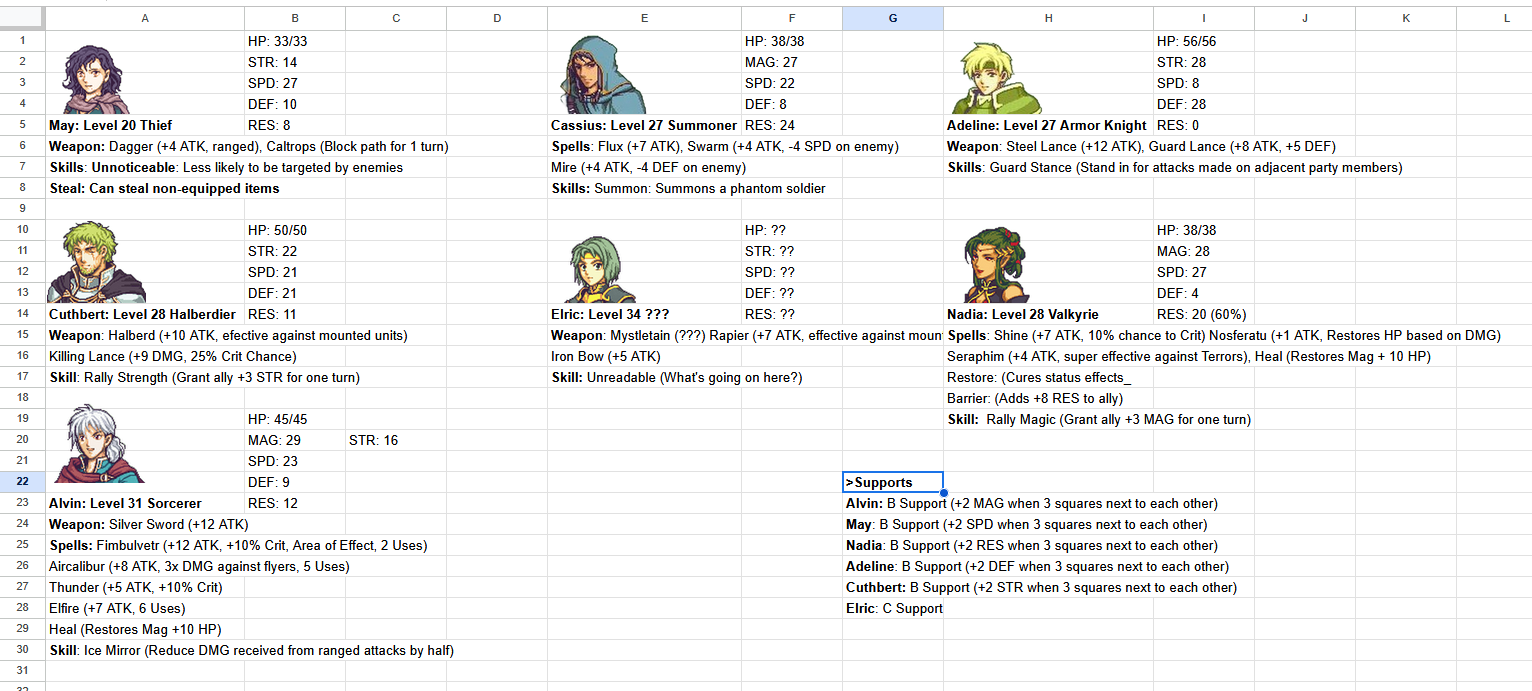The width and height of the screenshot is (1532, 691).
Task: Click cell 'Cassius: Level 27 Summoner'
Action: pos(644,125)
